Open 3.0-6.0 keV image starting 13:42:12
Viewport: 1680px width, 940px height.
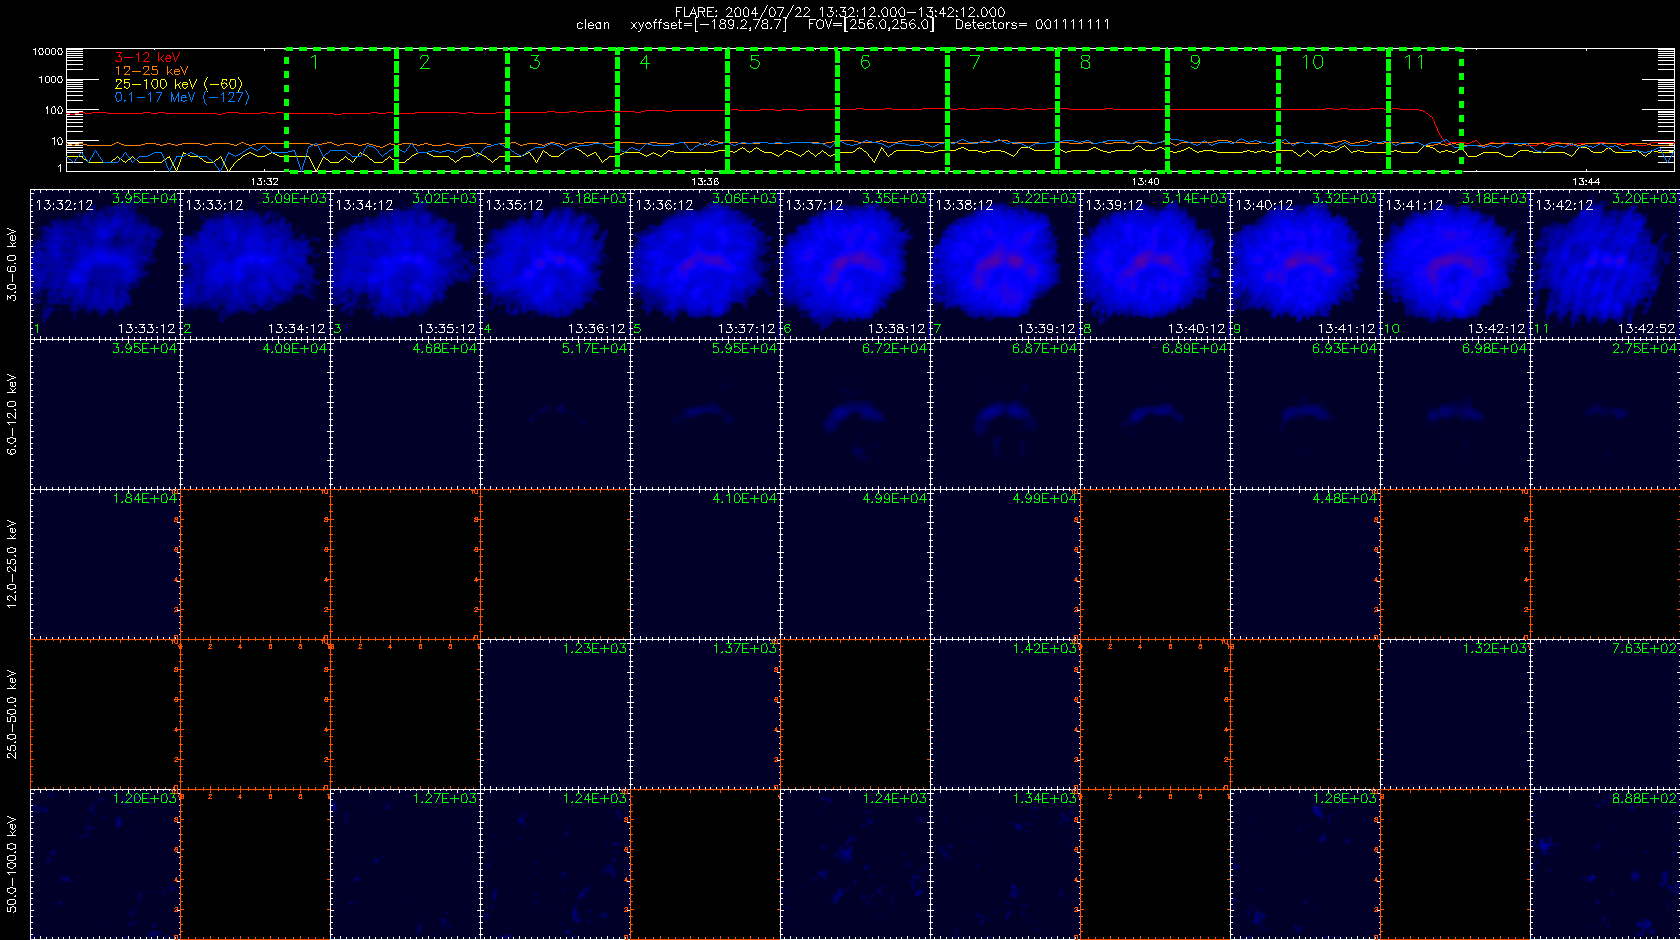1605,264
